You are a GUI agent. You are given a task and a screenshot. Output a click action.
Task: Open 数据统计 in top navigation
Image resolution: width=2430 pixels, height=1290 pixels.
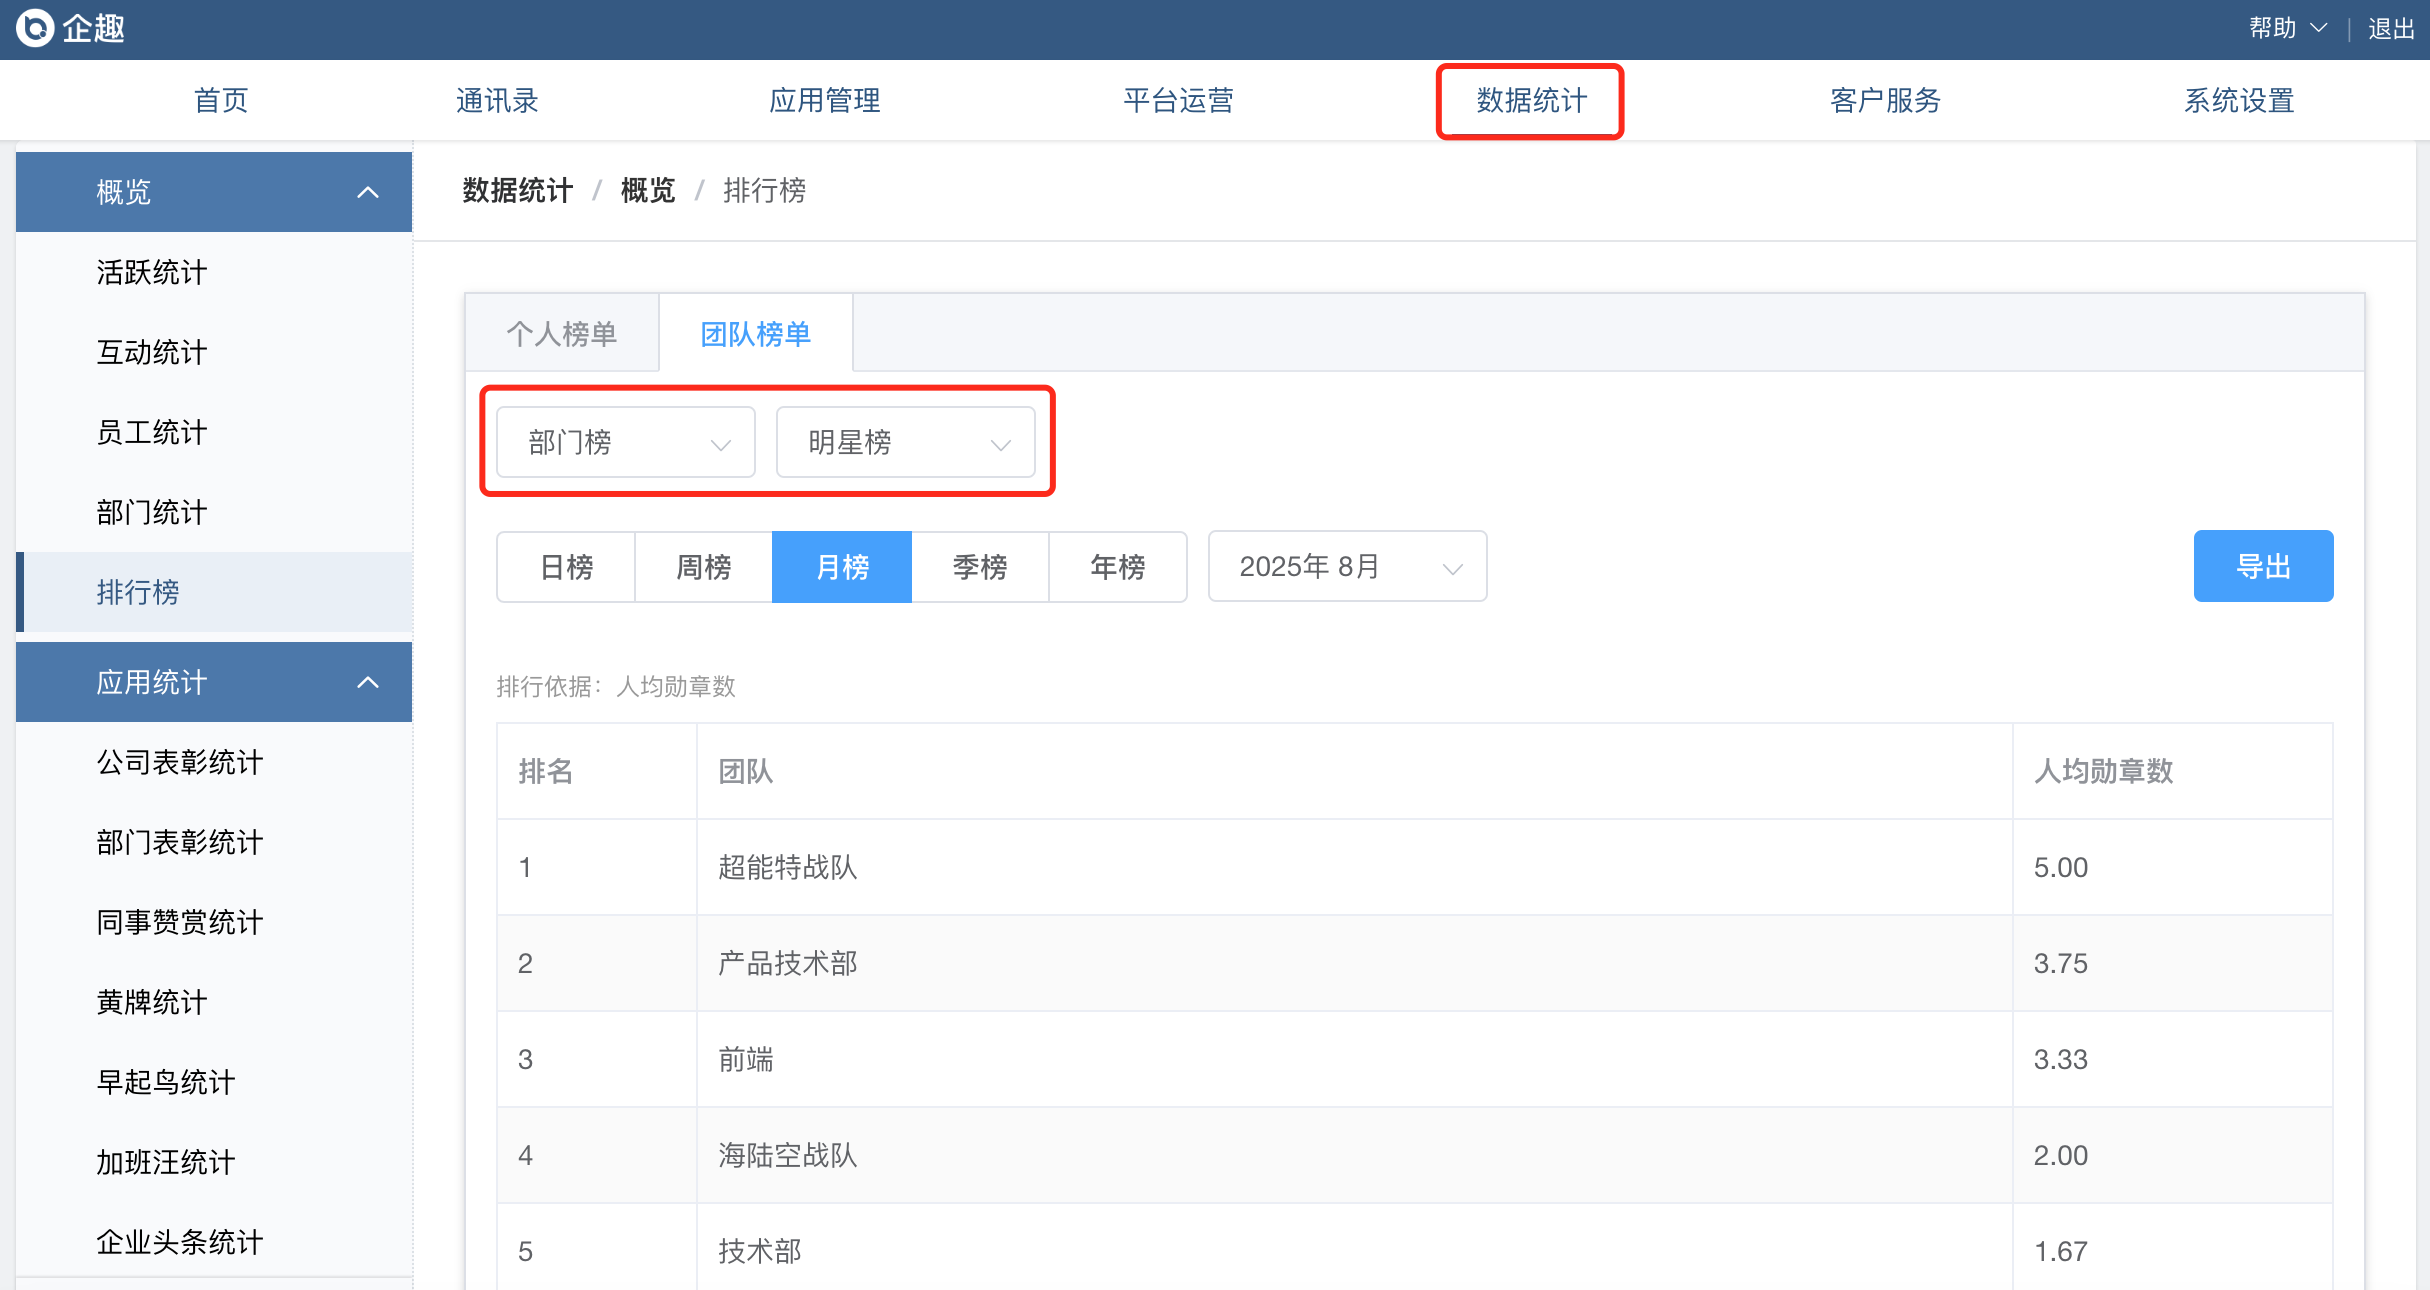click(x=1531, y=101)
